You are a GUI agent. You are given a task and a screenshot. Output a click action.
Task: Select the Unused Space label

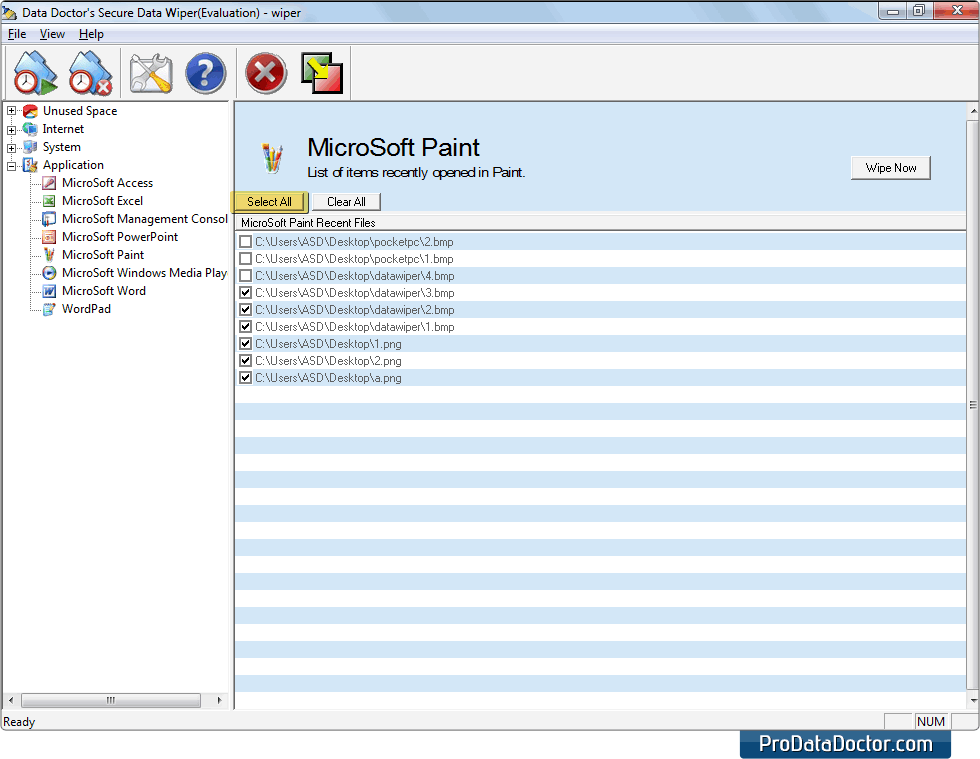(80, 111)
